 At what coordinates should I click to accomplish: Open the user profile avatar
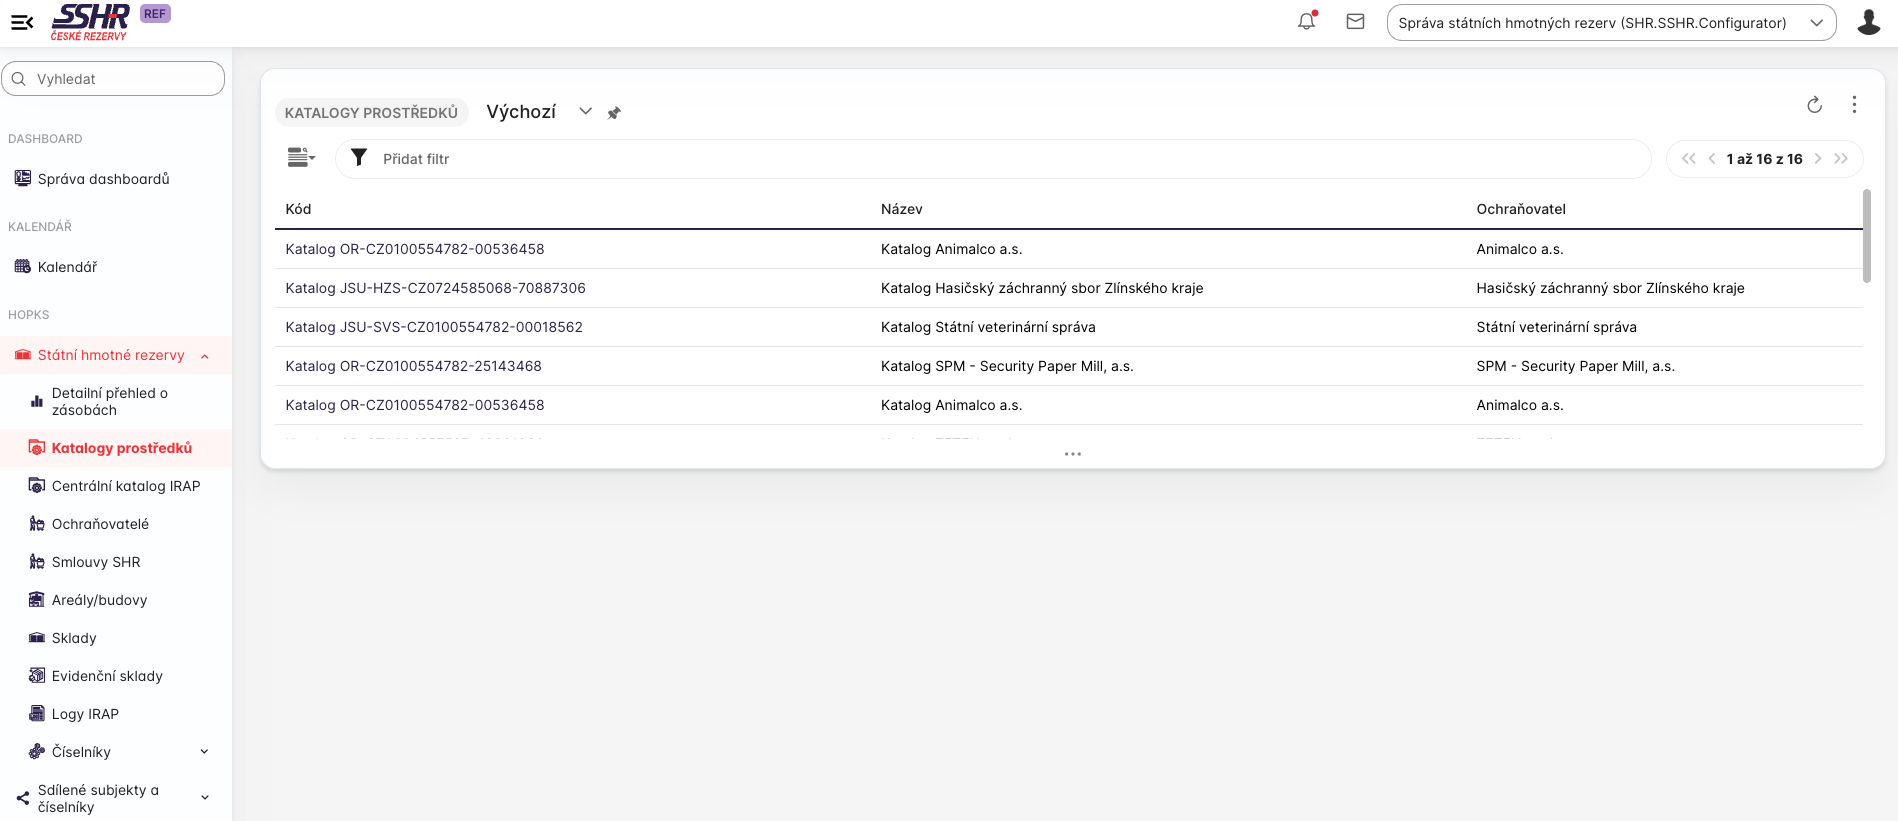click(x=1868, y=22)
